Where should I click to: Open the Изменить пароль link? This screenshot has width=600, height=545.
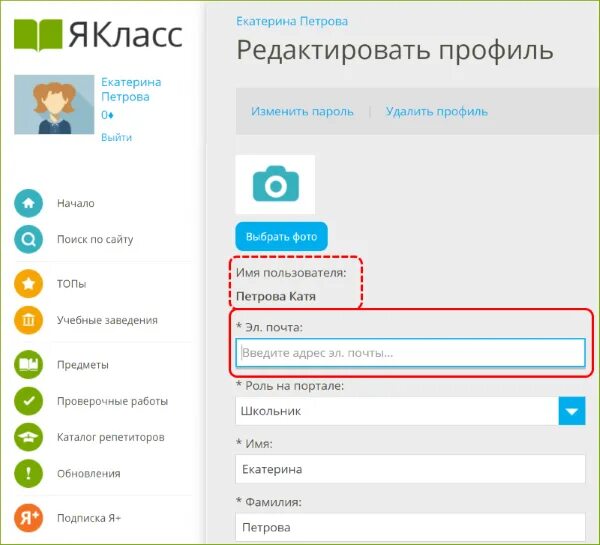(x=302, y=112)
